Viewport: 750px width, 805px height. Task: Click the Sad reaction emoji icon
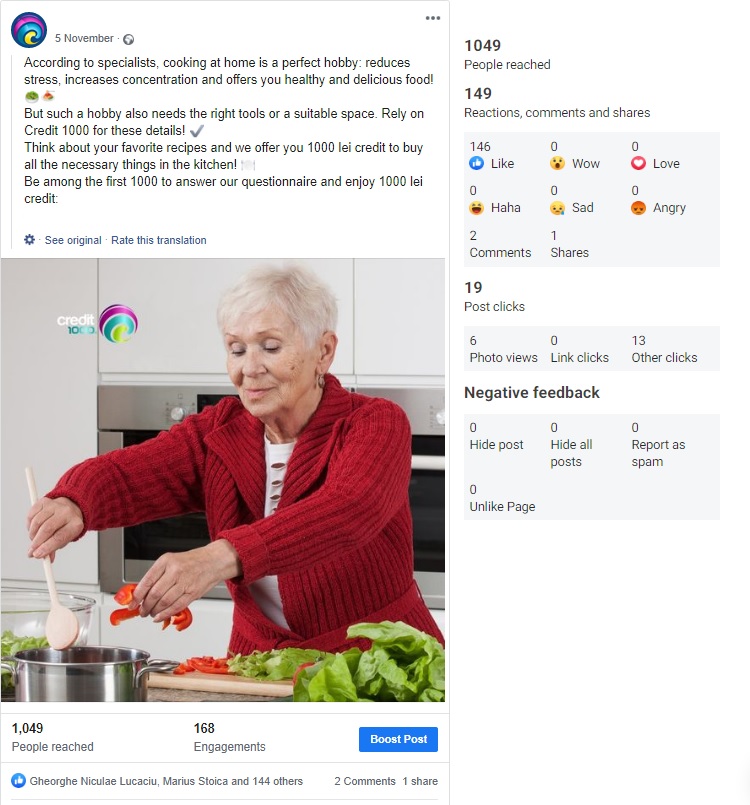[557, 208]
